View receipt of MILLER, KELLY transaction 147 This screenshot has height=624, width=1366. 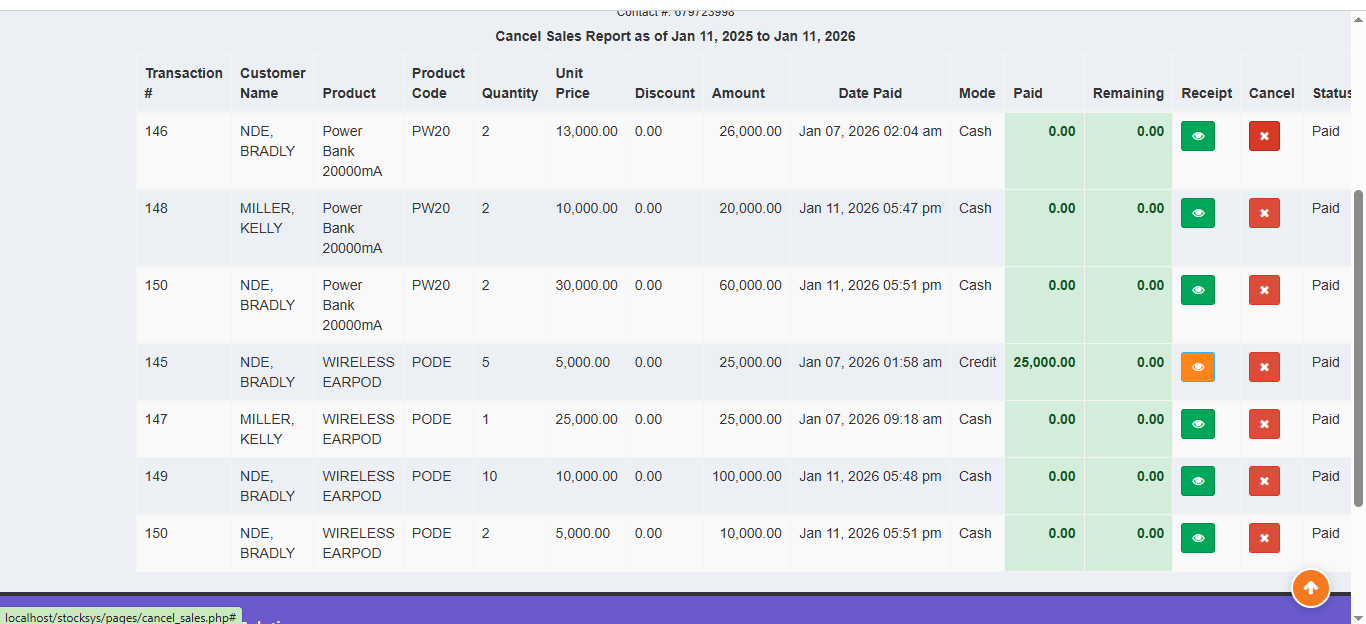[1197, 423]
